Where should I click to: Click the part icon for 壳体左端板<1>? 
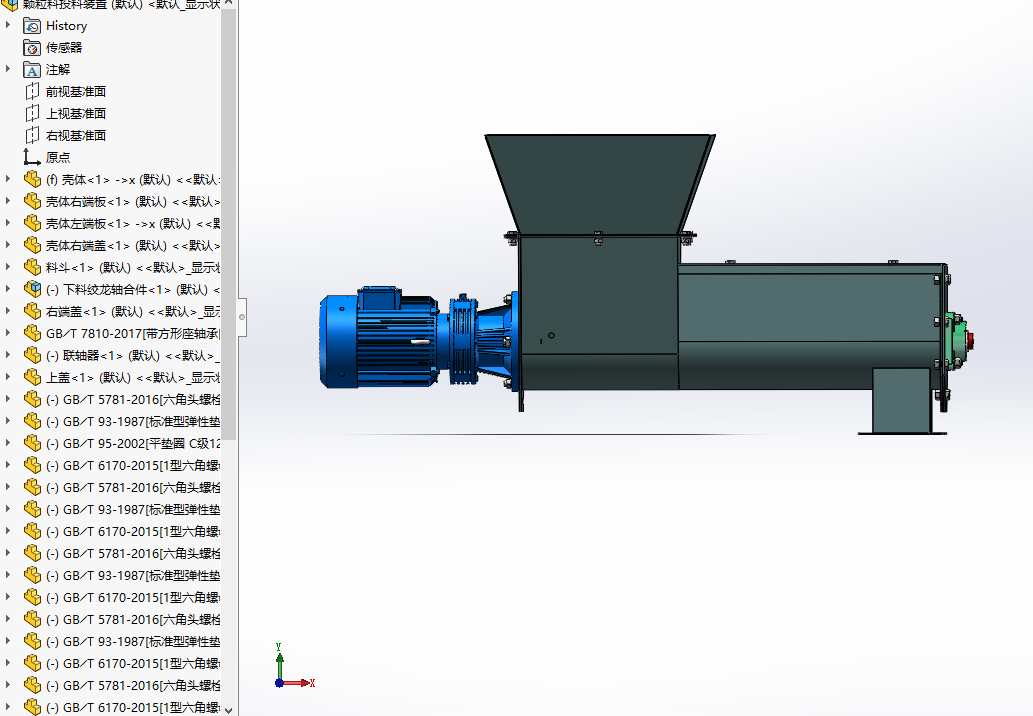point(32,223)
